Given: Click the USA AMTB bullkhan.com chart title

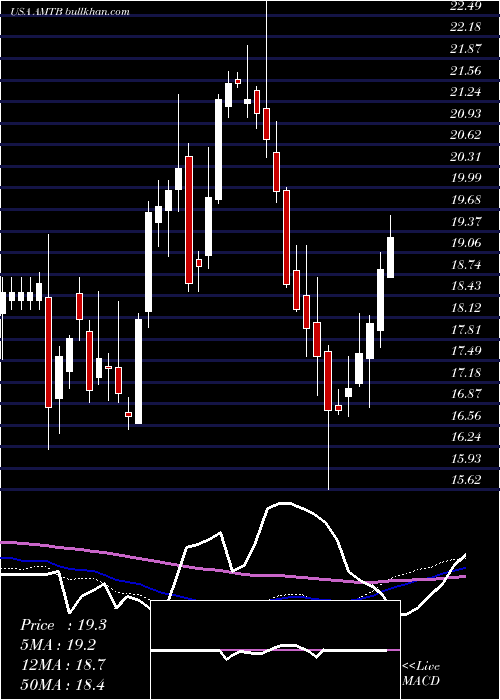Looking at the screenshot, I should point(71,11).
